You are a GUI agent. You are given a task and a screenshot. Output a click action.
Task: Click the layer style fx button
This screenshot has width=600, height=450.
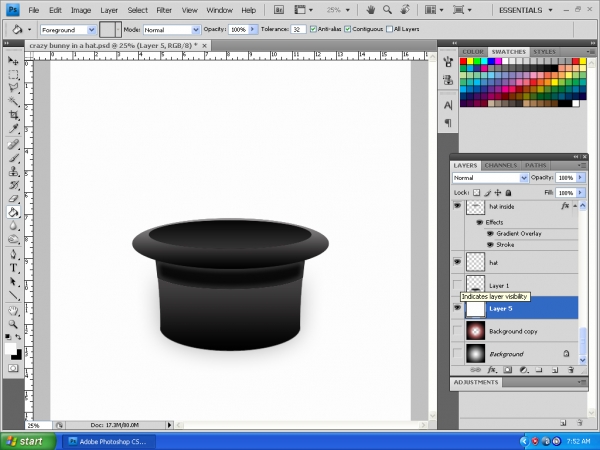coord(492,370)
